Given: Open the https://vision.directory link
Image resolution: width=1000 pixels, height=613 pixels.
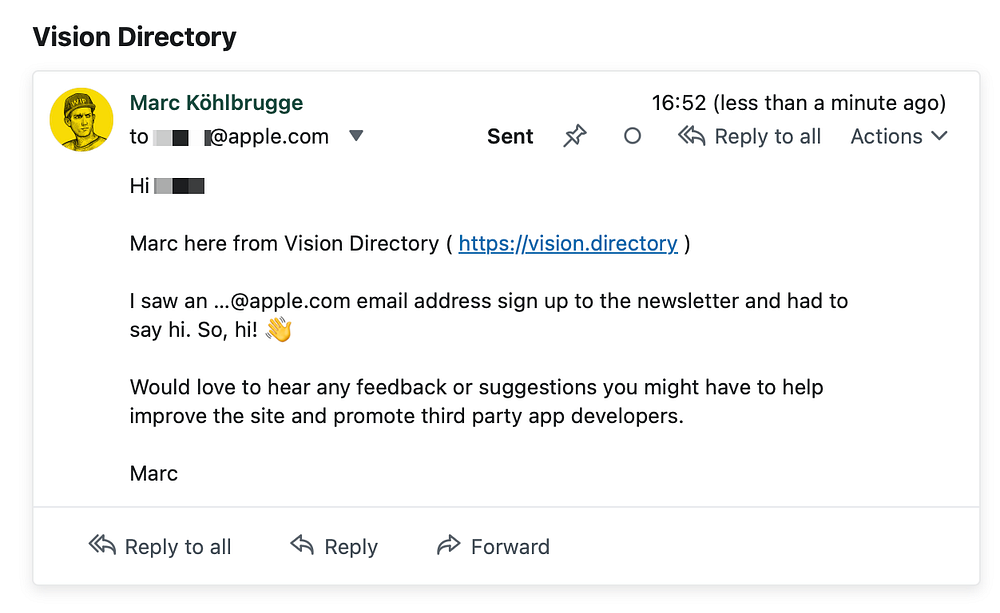Looking at the screenshot, I should [x=568, y=244].
